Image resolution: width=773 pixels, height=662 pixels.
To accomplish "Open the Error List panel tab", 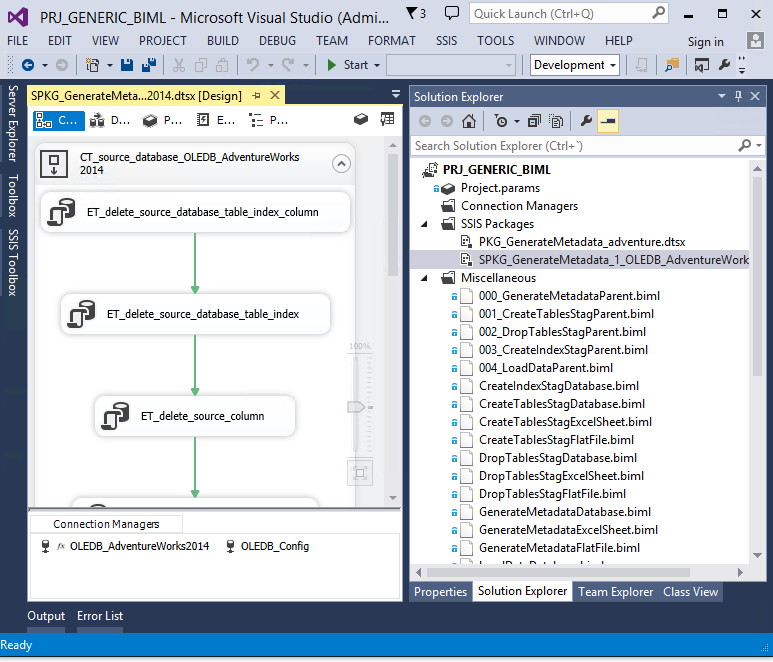I will click(x=100, y=616).
